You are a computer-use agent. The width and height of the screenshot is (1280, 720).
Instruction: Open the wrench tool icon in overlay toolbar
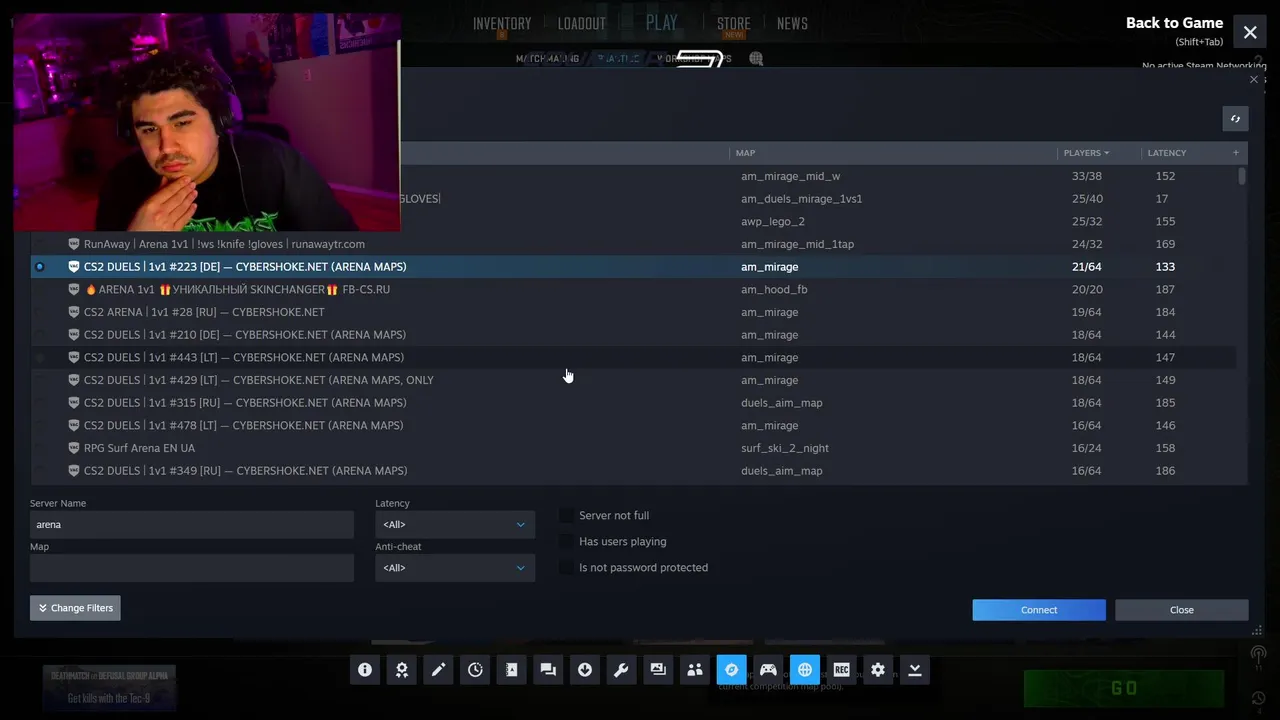tap(621, 670)
